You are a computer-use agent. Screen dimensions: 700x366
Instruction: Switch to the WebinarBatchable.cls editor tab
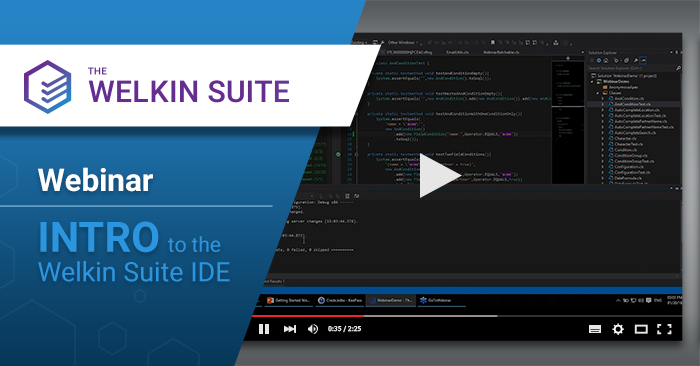(x=501, y=52)
